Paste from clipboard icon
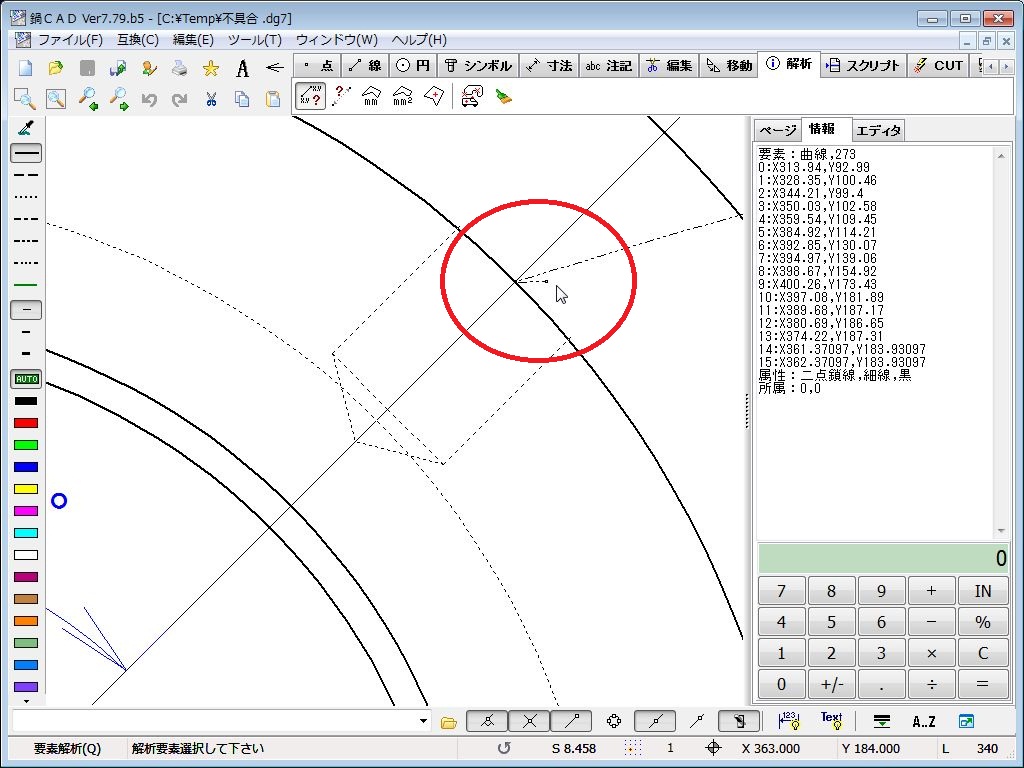Screen dimensions: 1024x768 (x=273, y=99)
